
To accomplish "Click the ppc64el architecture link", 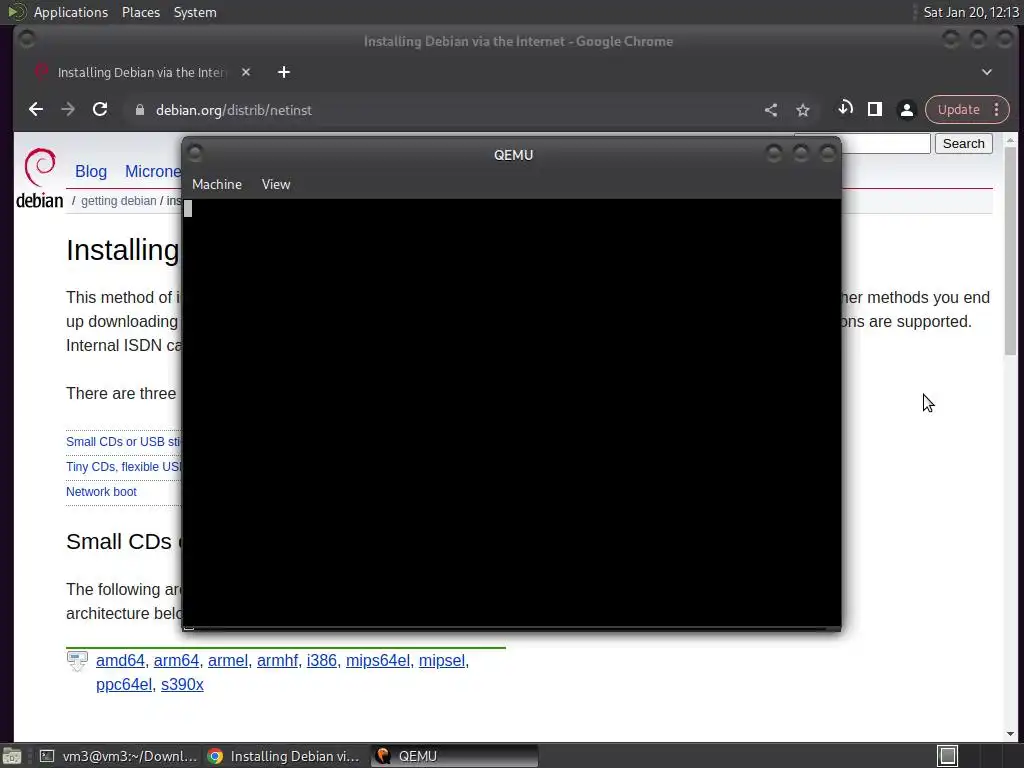I will 124,684.
